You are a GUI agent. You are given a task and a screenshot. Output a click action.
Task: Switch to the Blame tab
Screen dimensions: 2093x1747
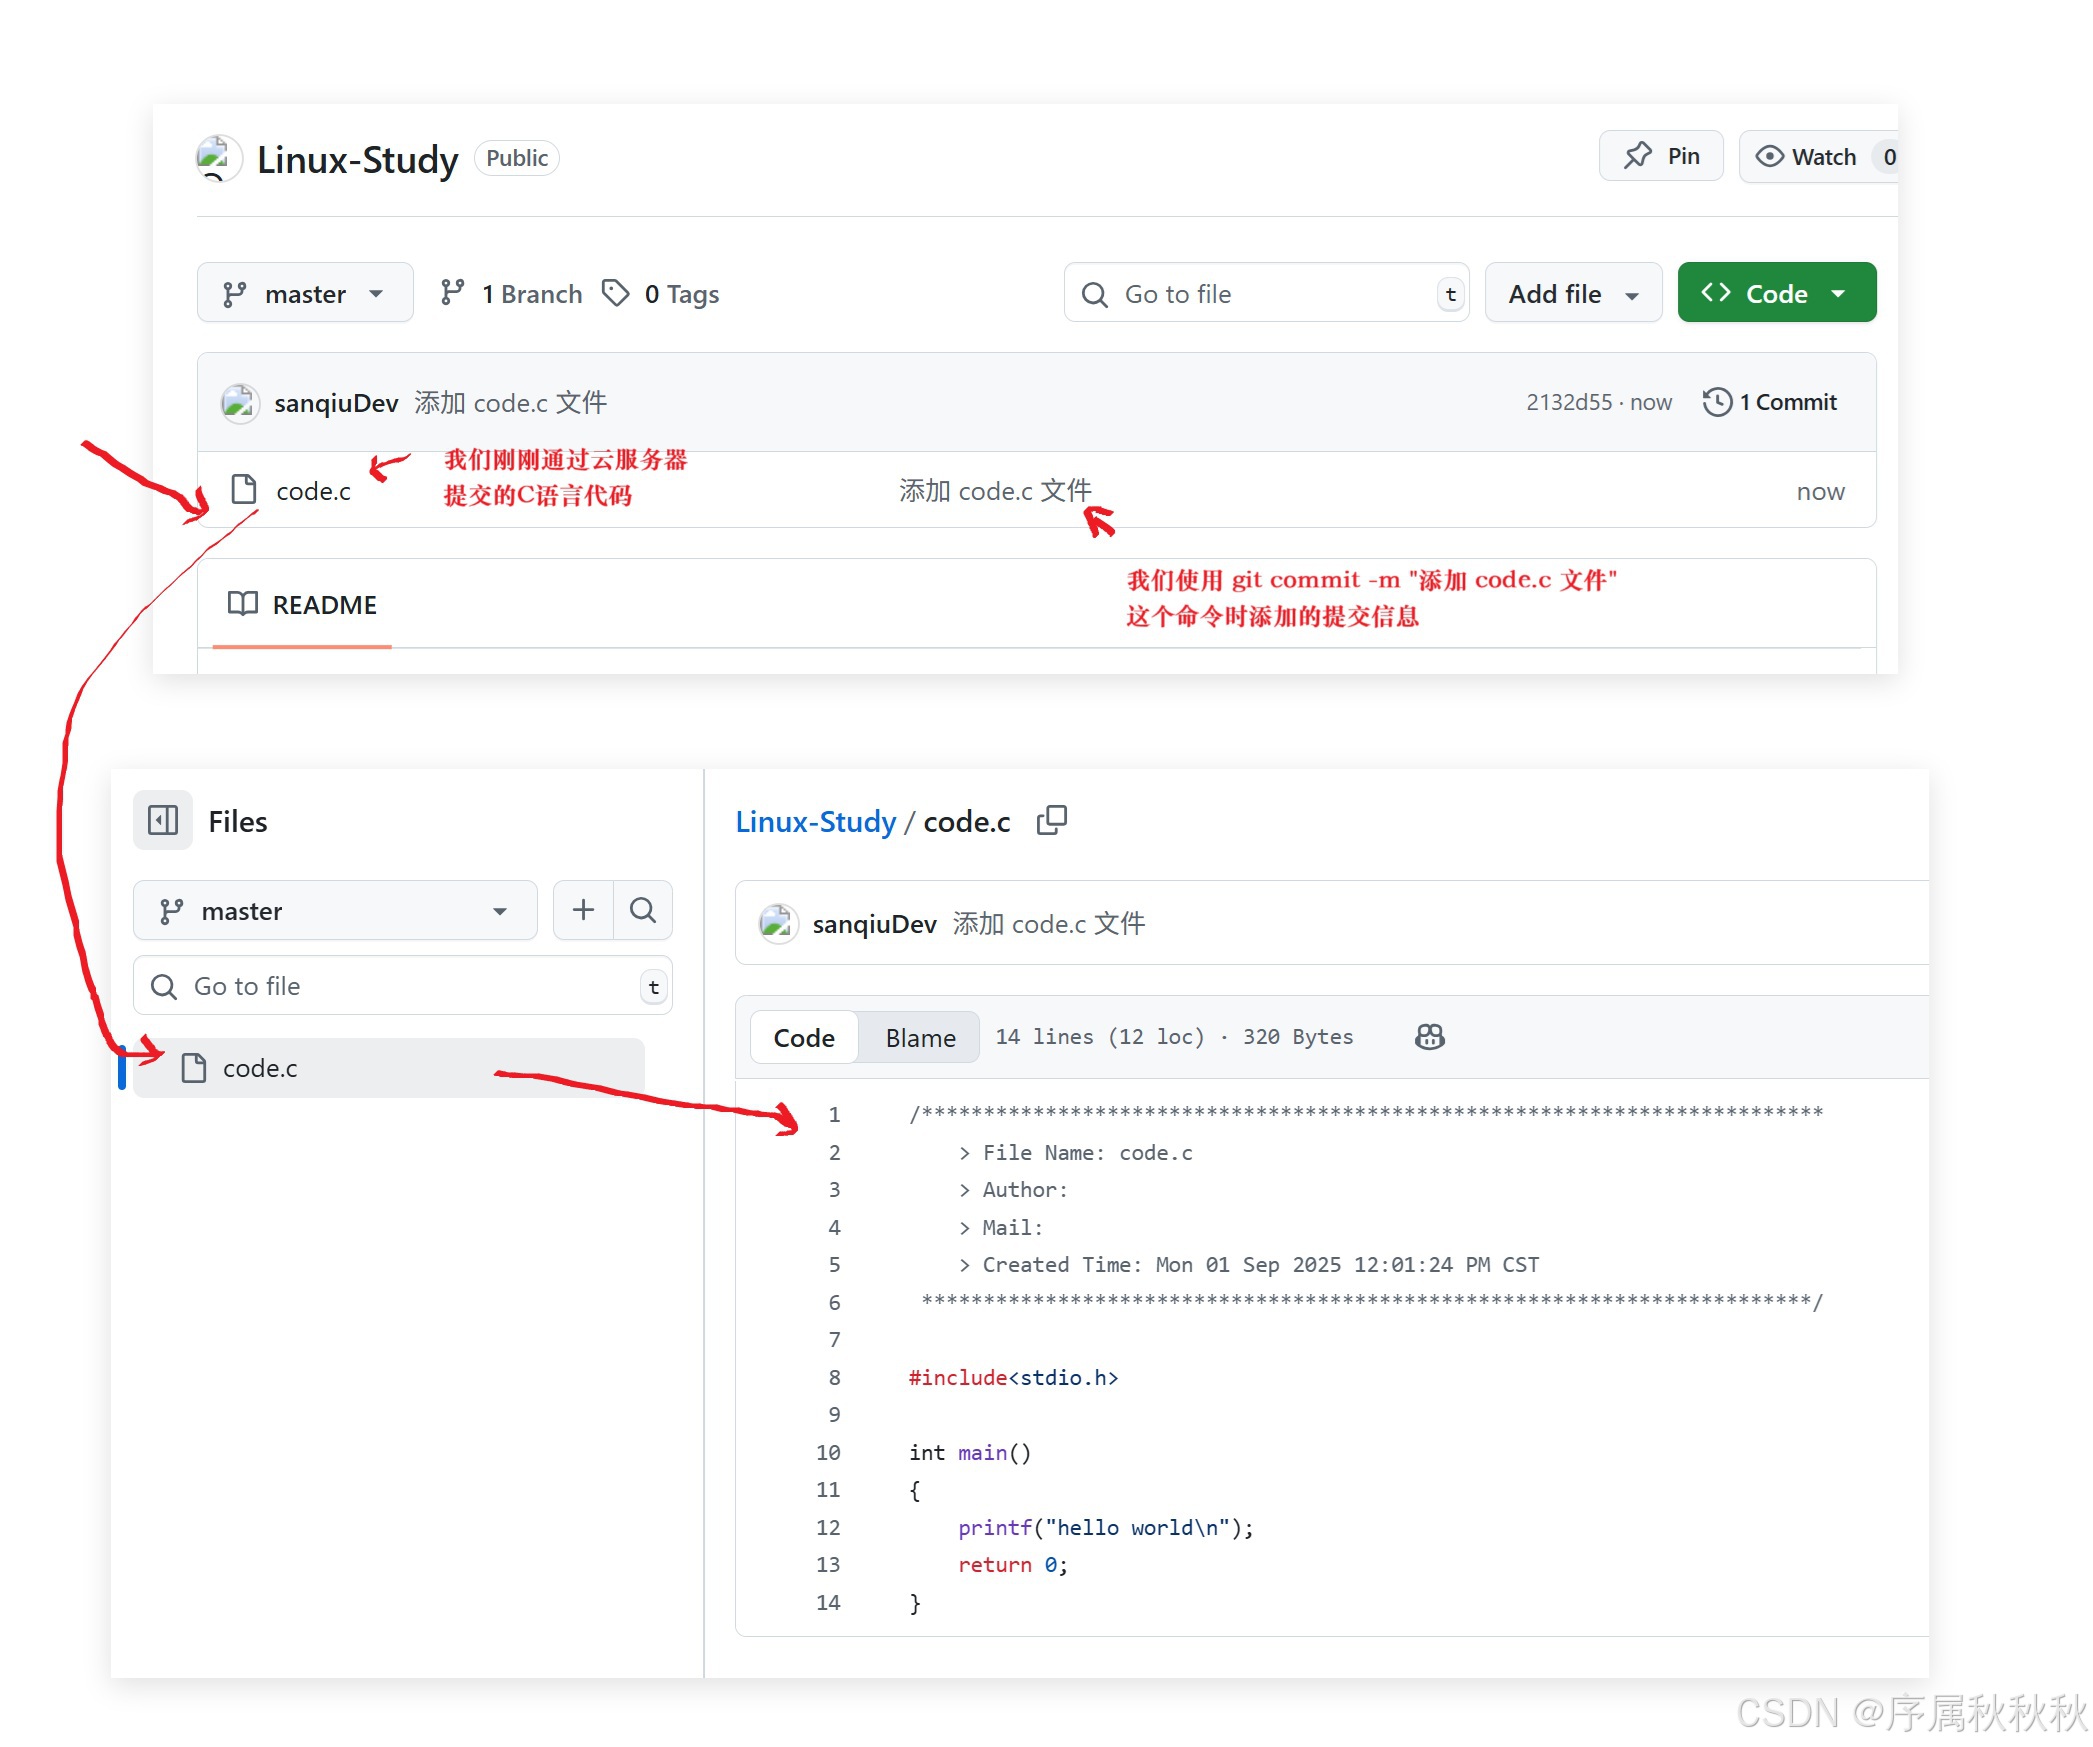tap(920, 1038)
